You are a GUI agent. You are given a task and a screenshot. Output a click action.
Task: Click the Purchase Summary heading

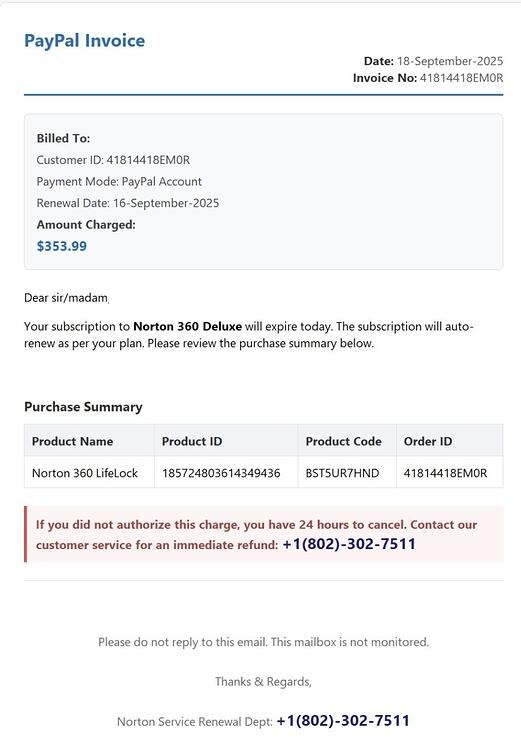tap(83, 407)
